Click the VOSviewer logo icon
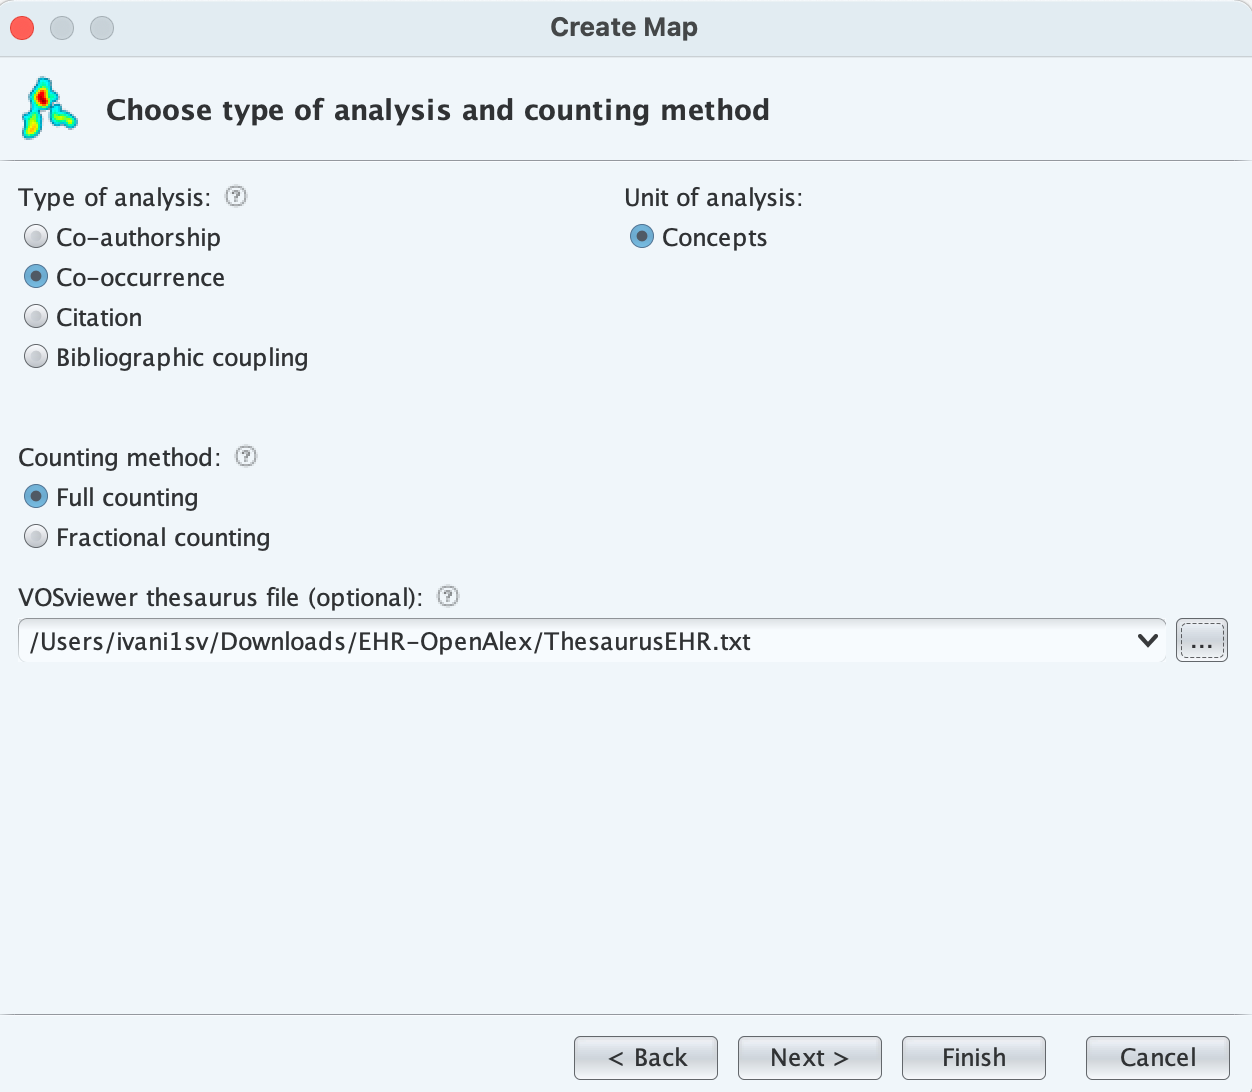 [x=48, y=109]
